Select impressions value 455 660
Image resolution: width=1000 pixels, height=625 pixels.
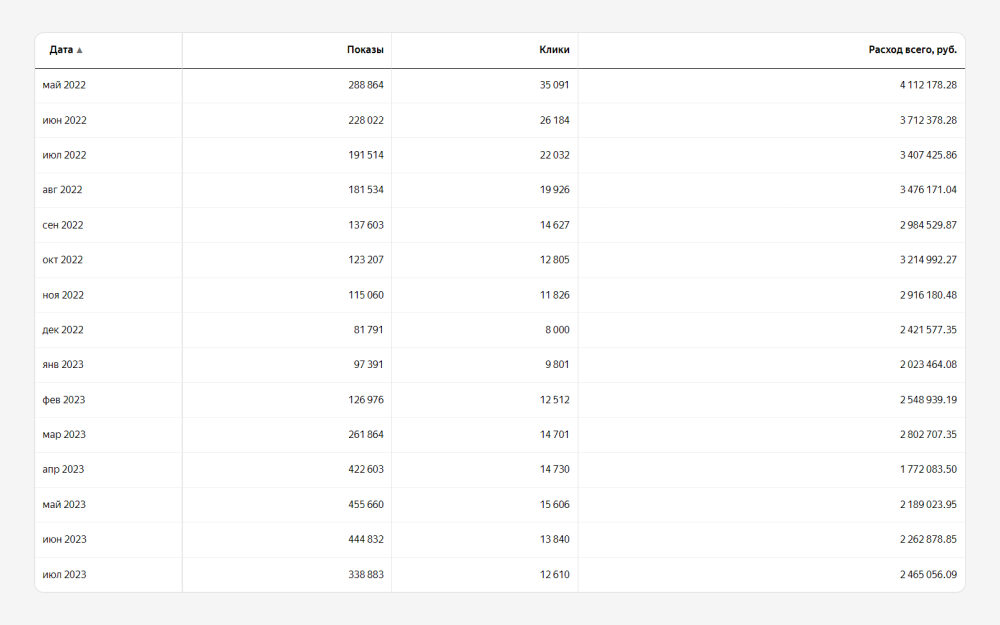pos(361,505)
